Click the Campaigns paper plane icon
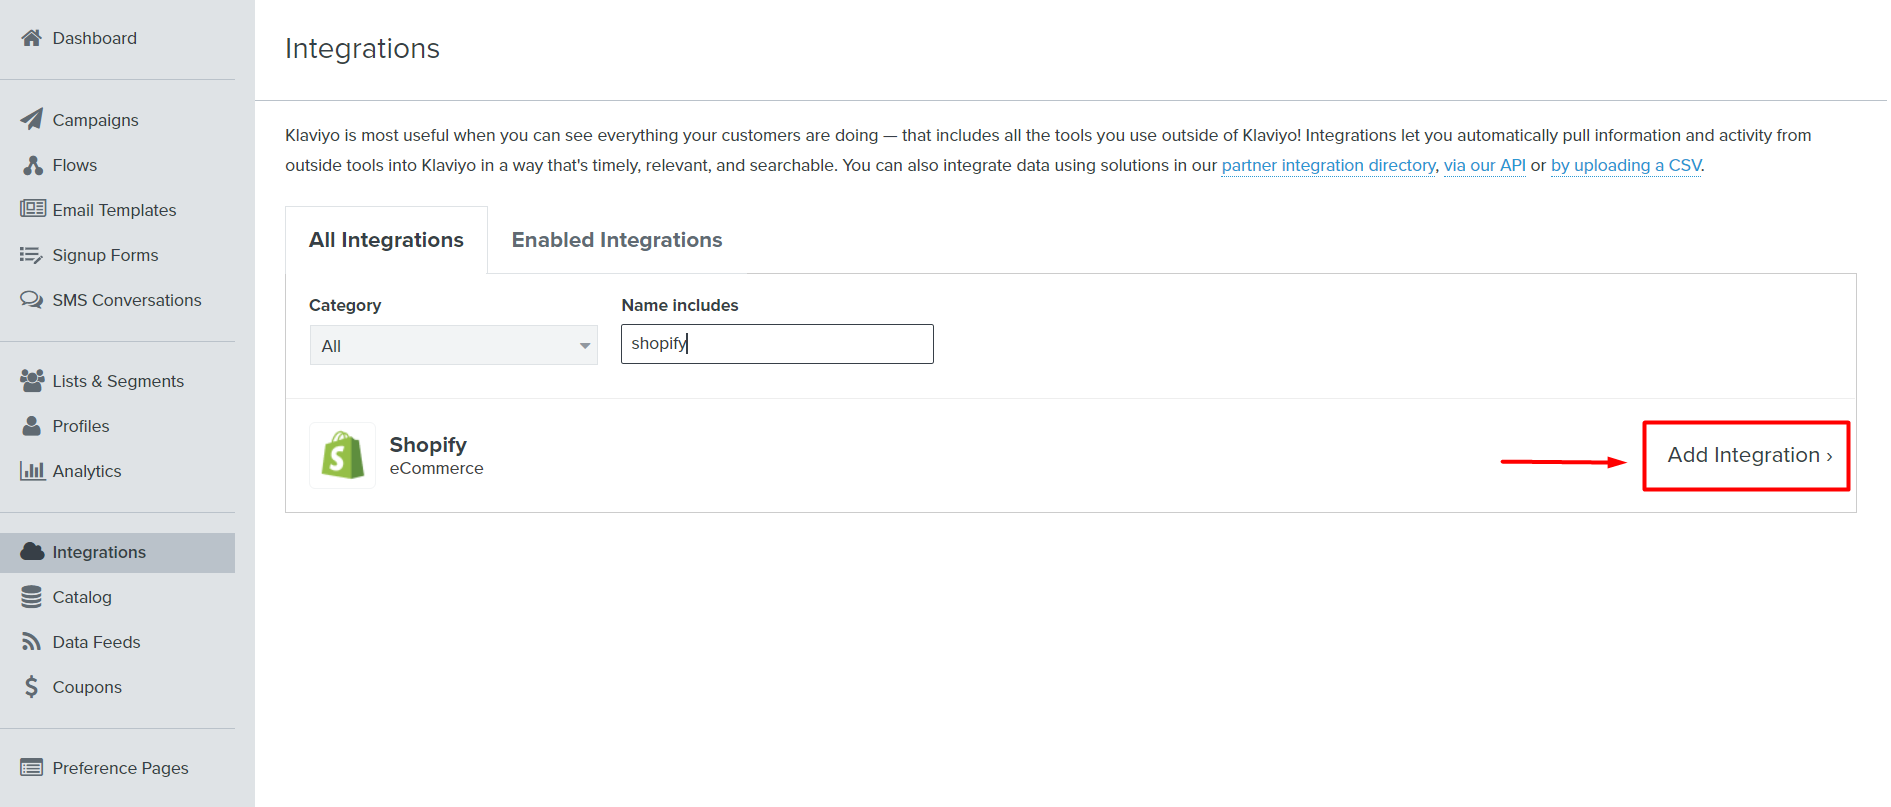This screenshot has height=807, width=1891. [x=32, y=119]
